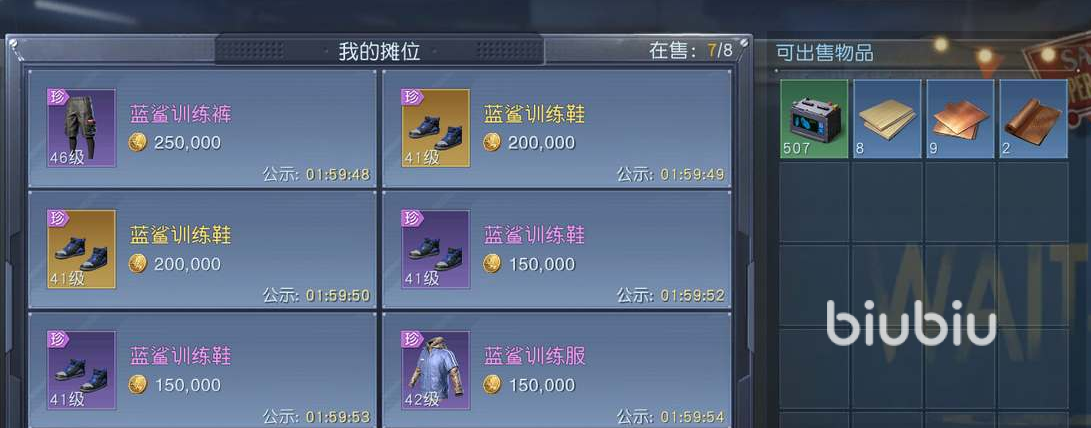Screen dimensions: 1091x428
Task: Click the 在售 7/8 counter
Action: point(690,50)
